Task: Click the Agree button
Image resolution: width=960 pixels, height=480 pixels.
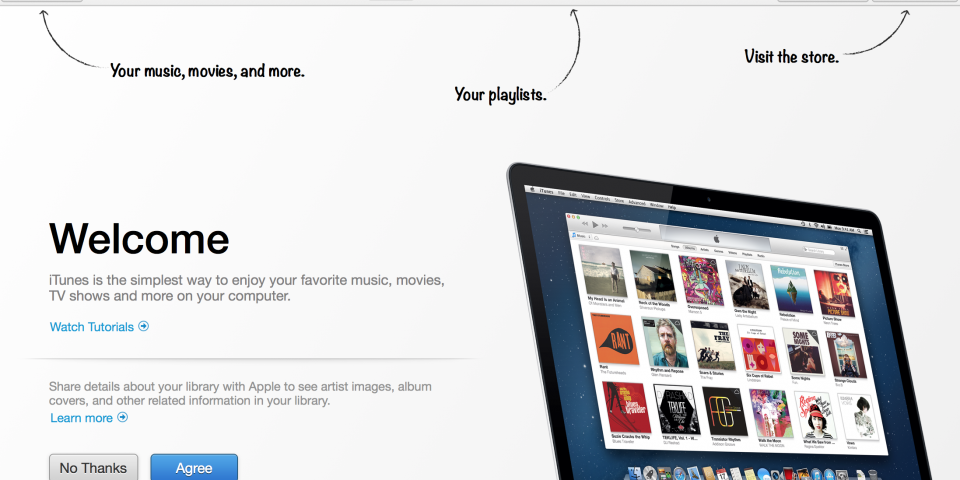Action: pyautogui.click(x=194, y=467)
